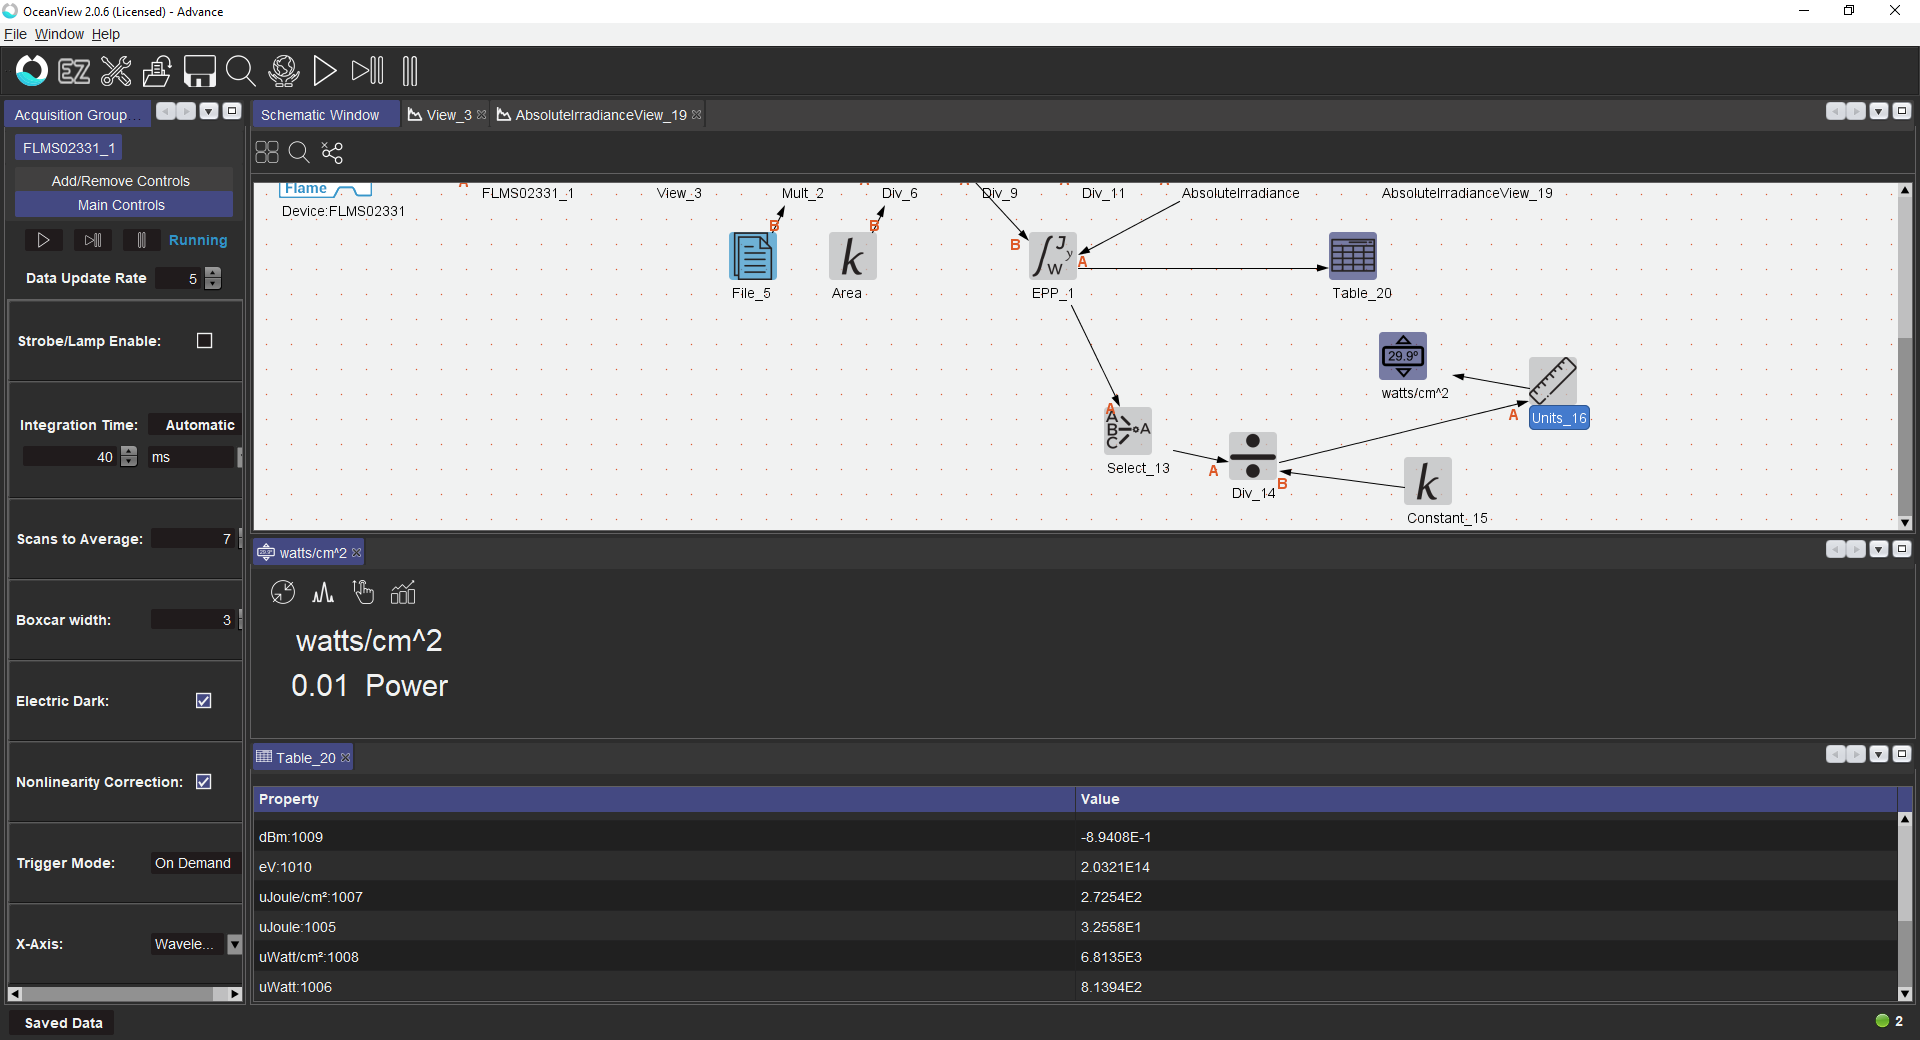
Task: Click the File_5 node icon
Action: (752, 257)
